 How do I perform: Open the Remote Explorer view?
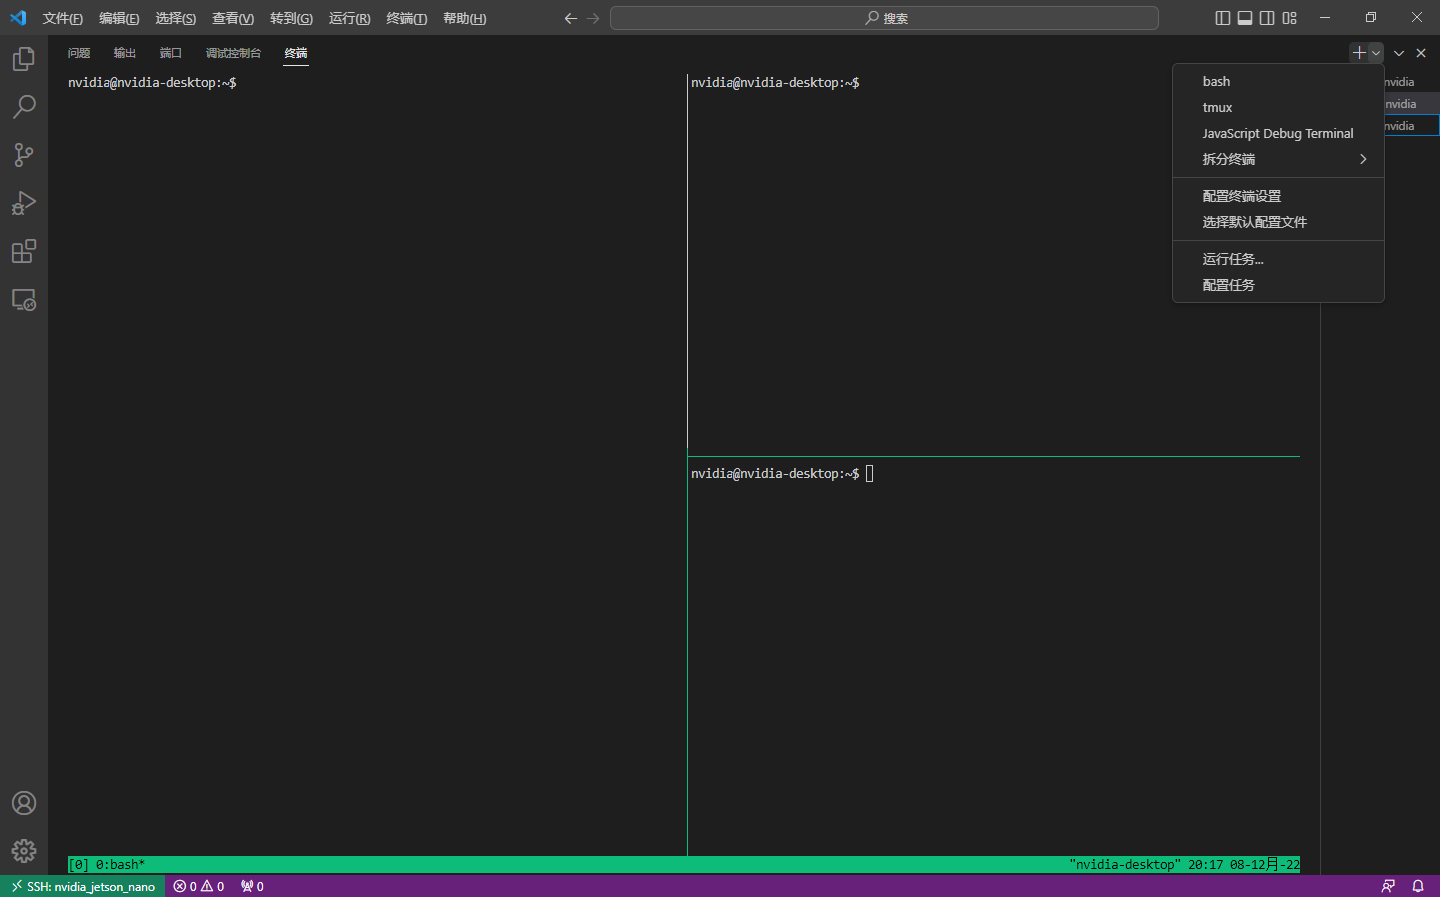[x=24, y=299]
